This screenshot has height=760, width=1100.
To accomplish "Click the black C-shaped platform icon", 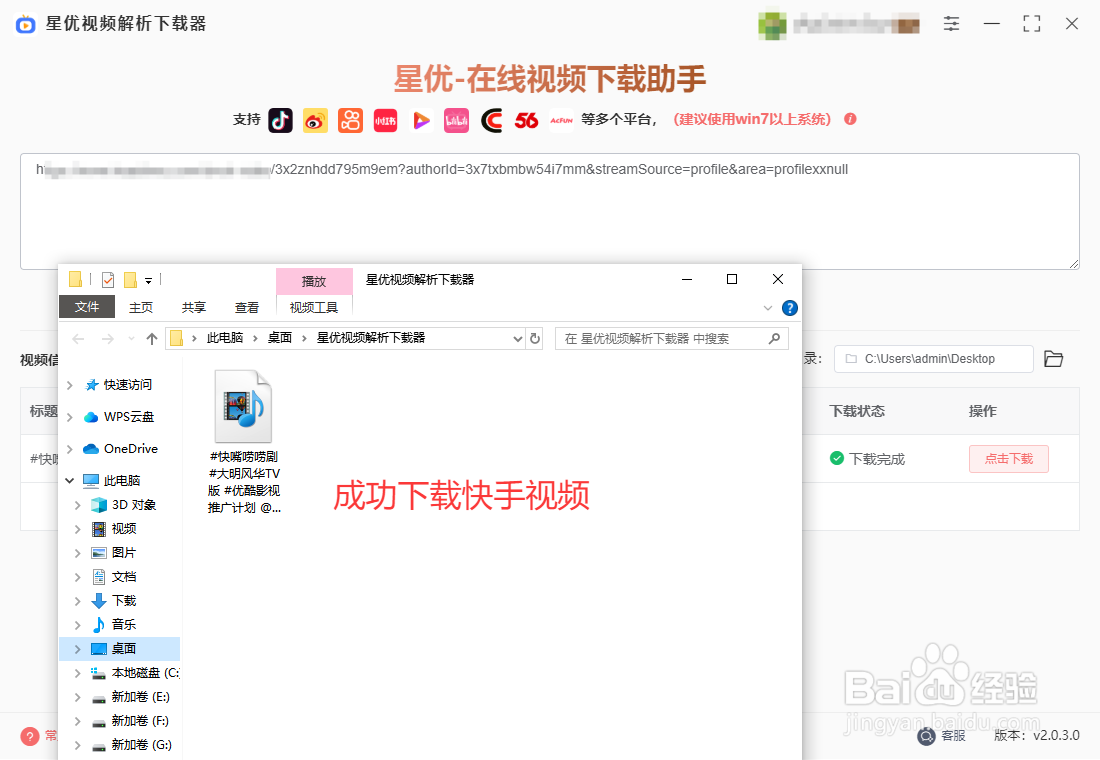I will 492,121.
